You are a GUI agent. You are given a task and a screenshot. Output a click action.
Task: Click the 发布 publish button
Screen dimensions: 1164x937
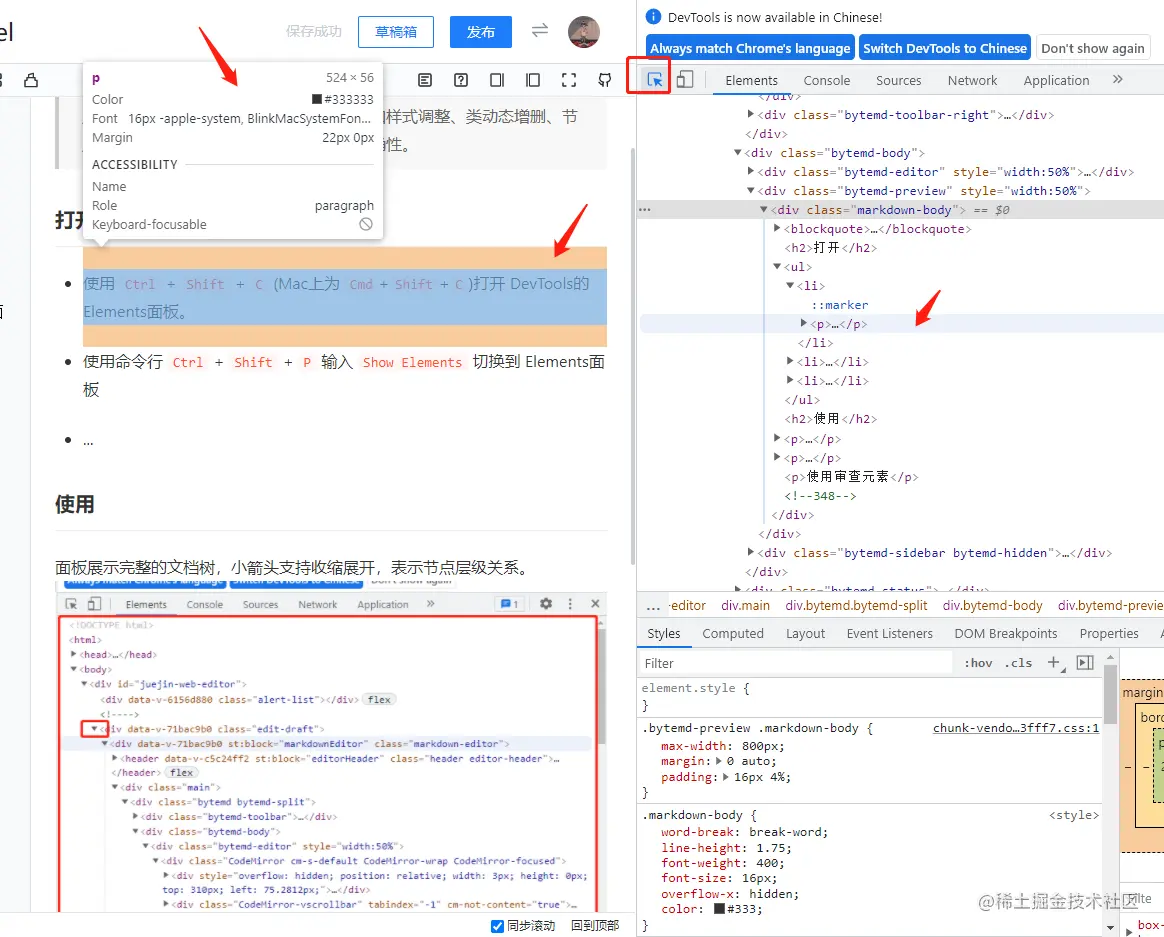481,32
